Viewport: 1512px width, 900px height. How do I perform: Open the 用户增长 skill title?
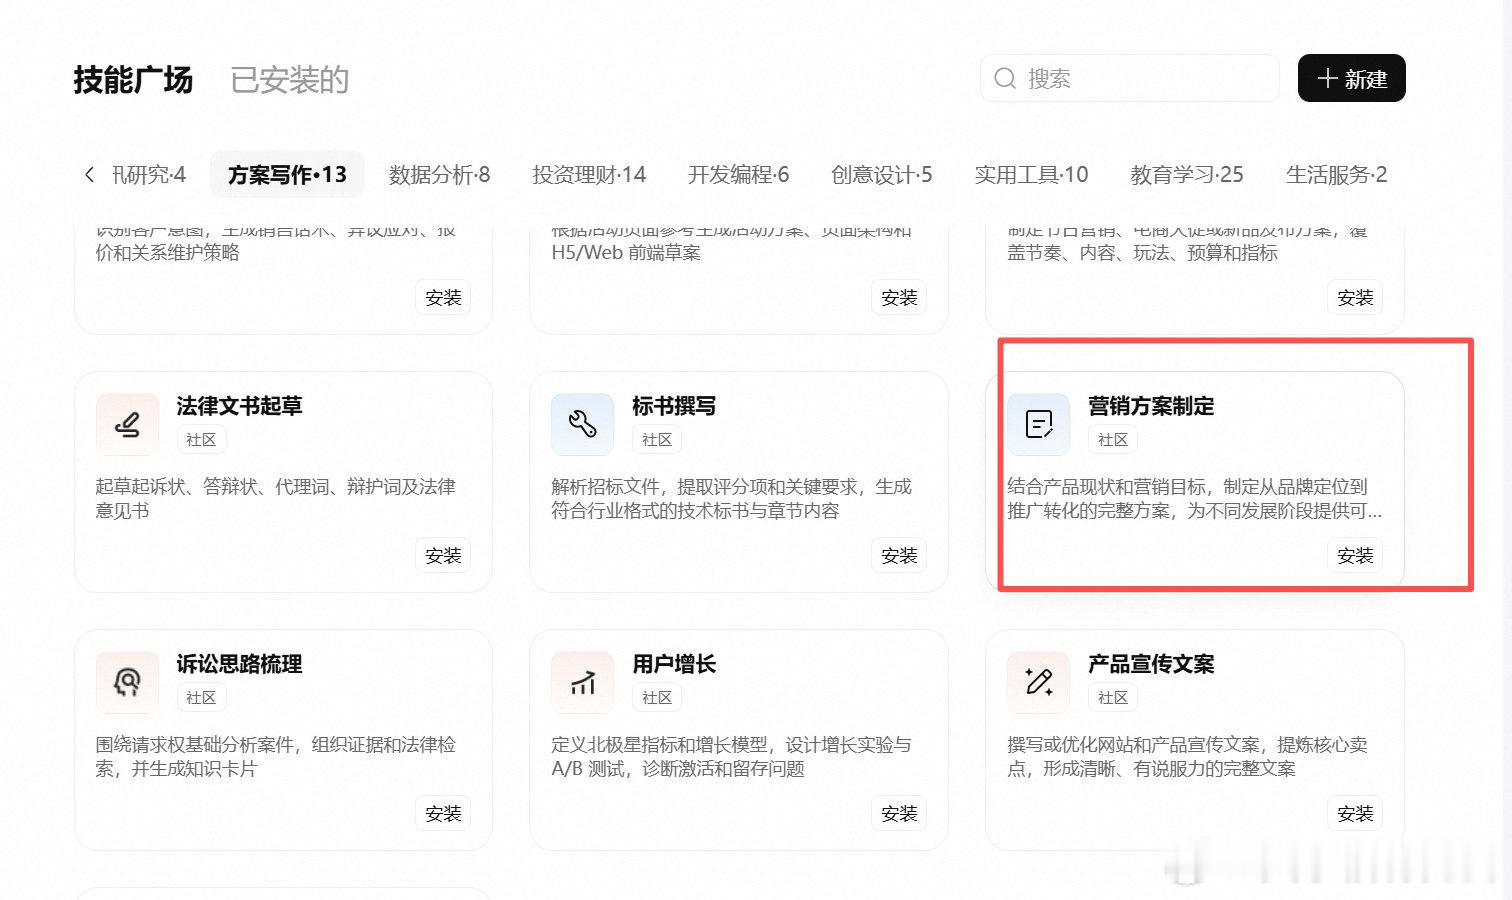(x=674, y=664)
